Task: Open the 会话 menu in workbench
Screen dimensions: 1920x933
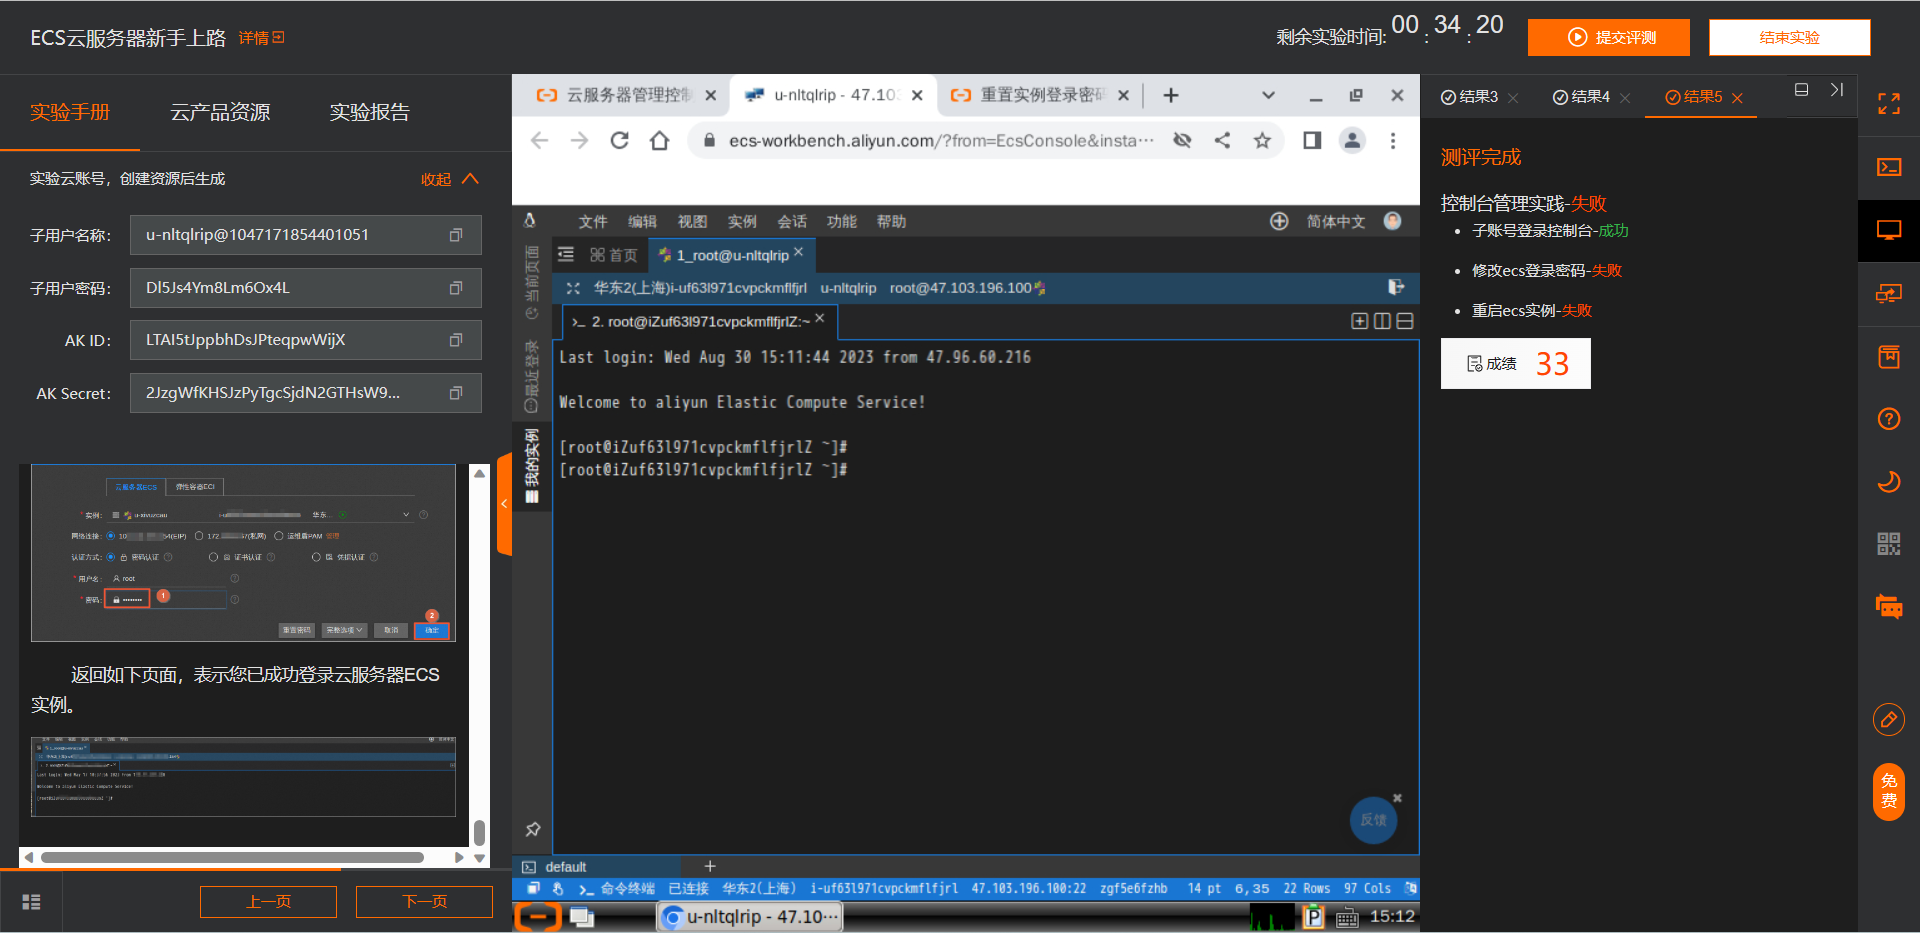Action: (x=792, y=222)
